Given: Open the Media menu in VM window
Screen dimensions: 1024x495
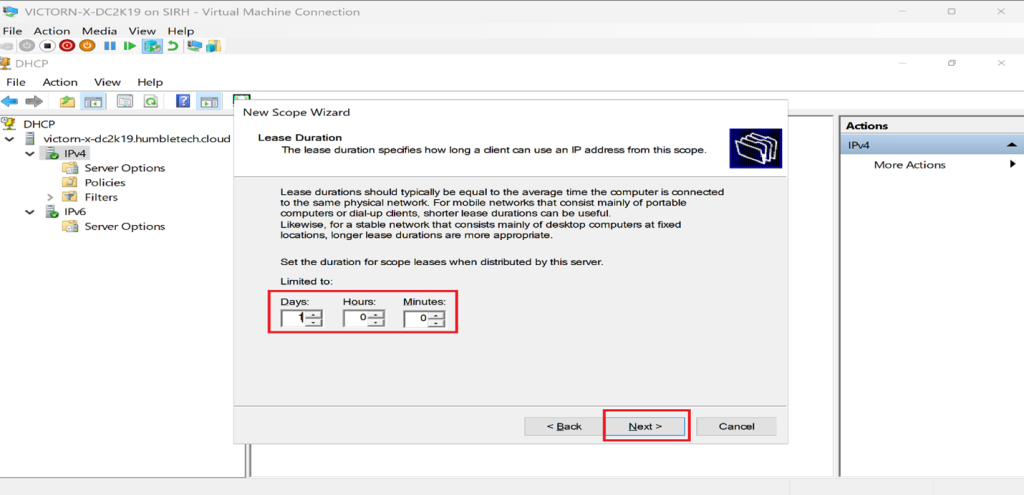Looking at the screenshot, I should (x=99, y=31).
